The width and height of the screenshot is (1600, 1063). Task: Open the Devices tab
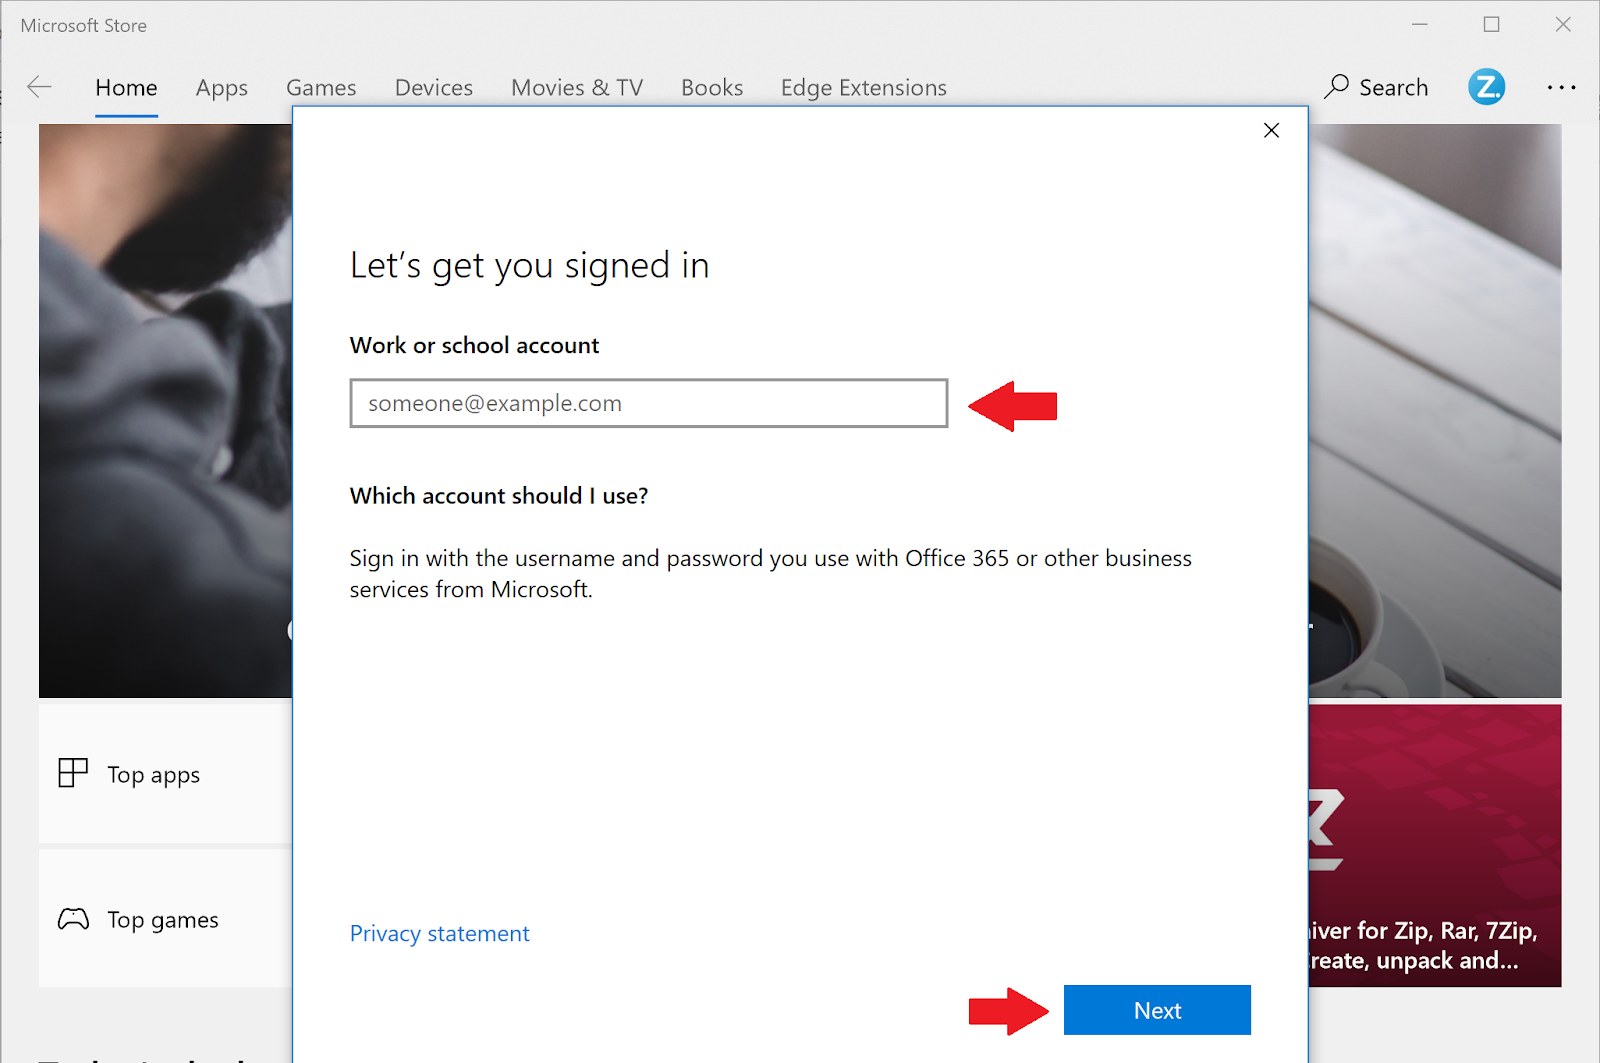433,88
